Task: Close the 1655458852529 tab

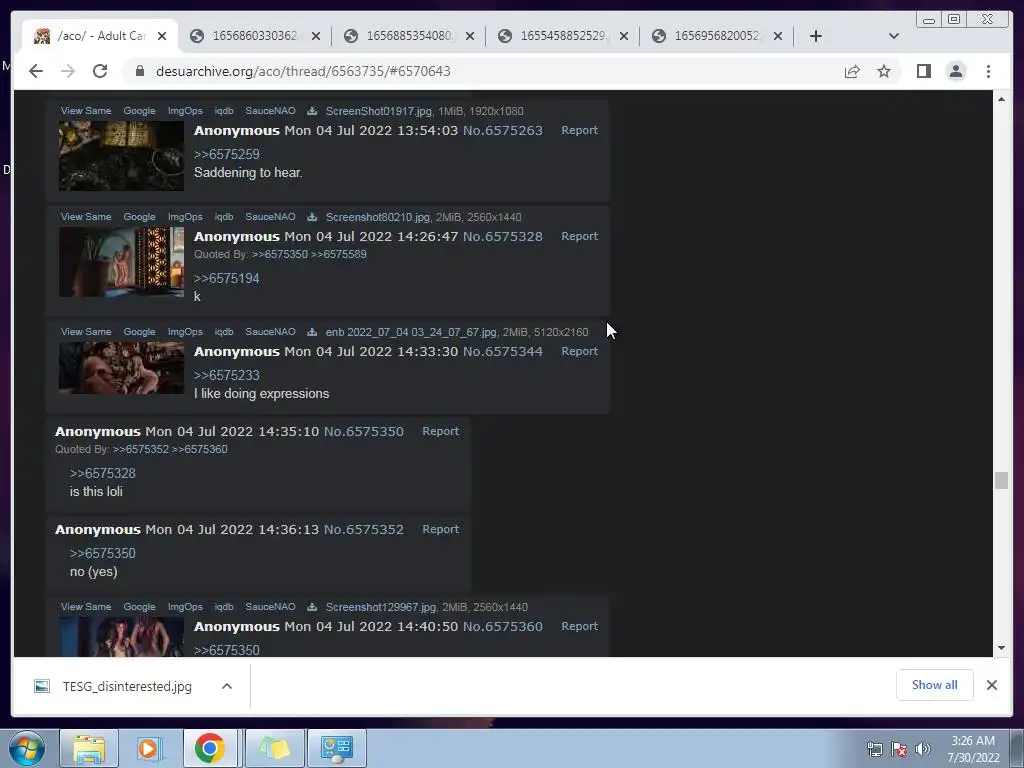Action: coord(624,36)
